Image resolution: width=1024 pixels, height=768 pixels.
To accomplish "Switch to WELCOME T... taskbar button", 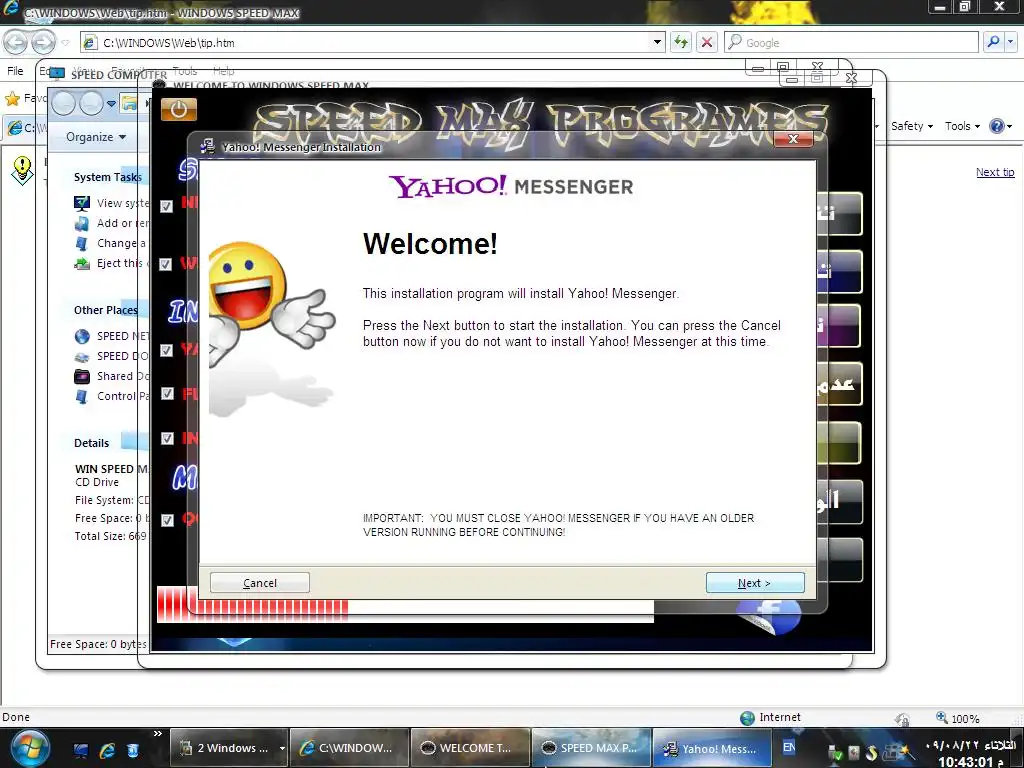I will click(x=471, y=748).
